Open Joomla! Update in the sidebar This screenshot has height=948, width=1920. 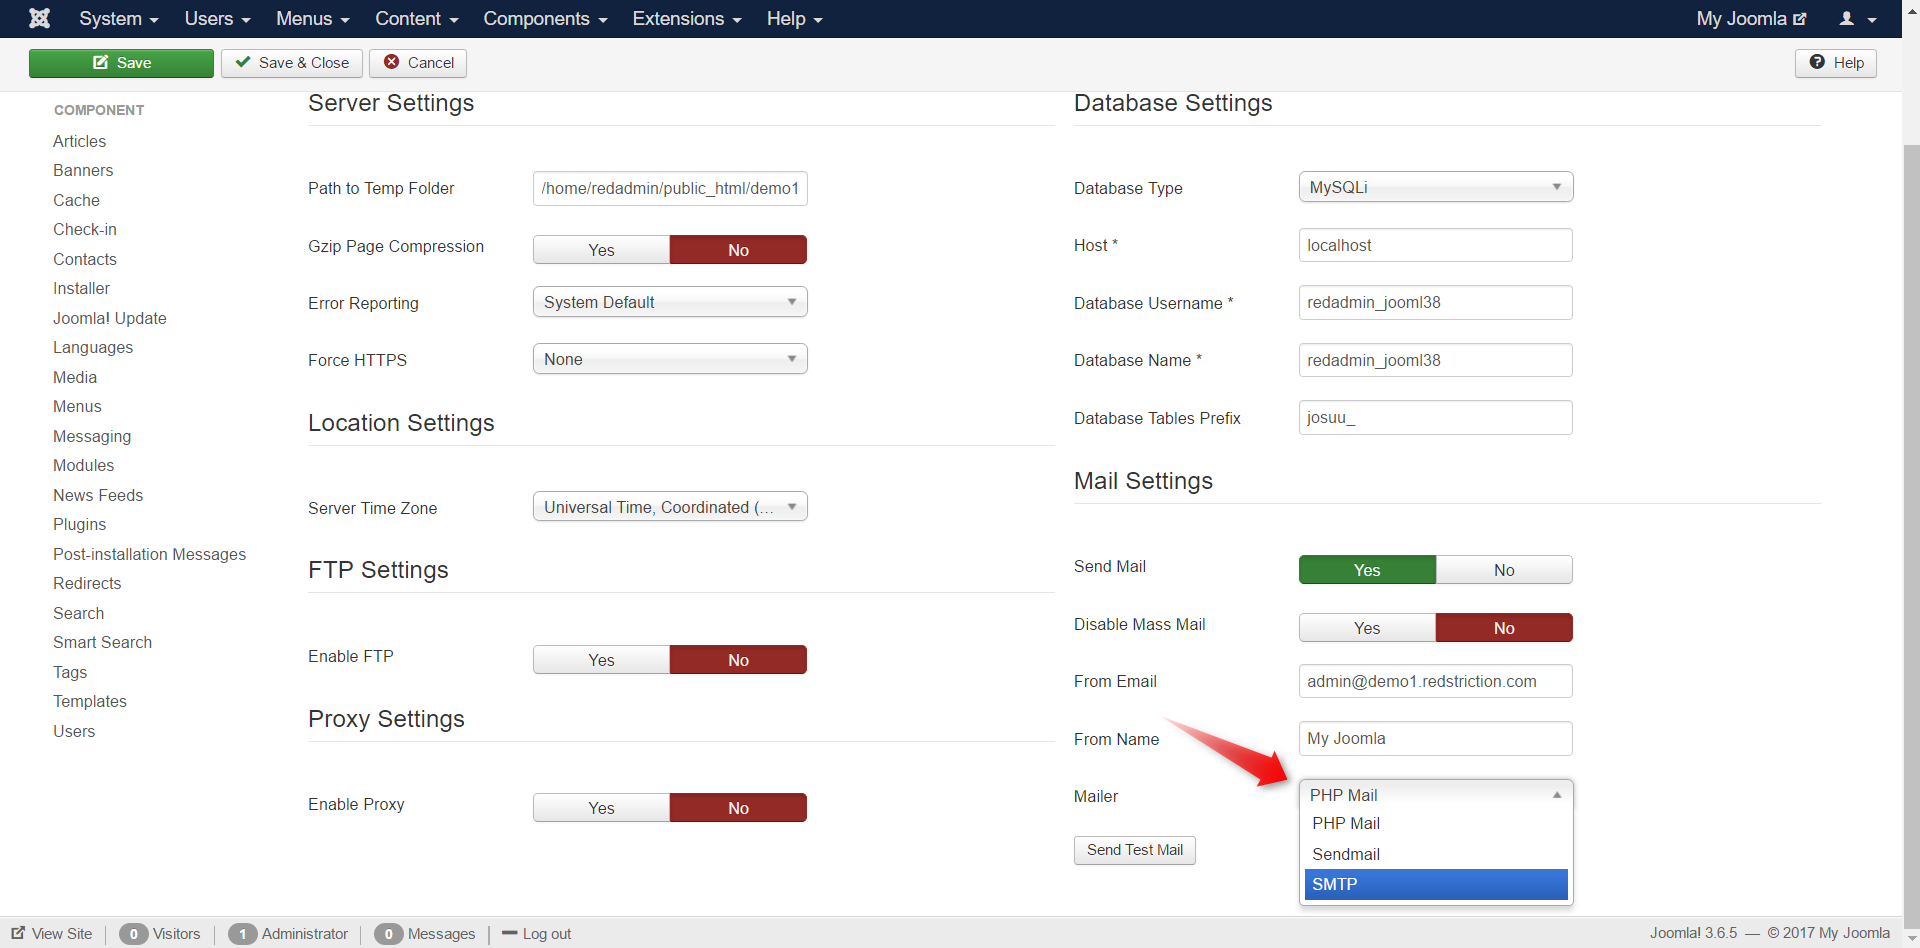coord(110,318)
